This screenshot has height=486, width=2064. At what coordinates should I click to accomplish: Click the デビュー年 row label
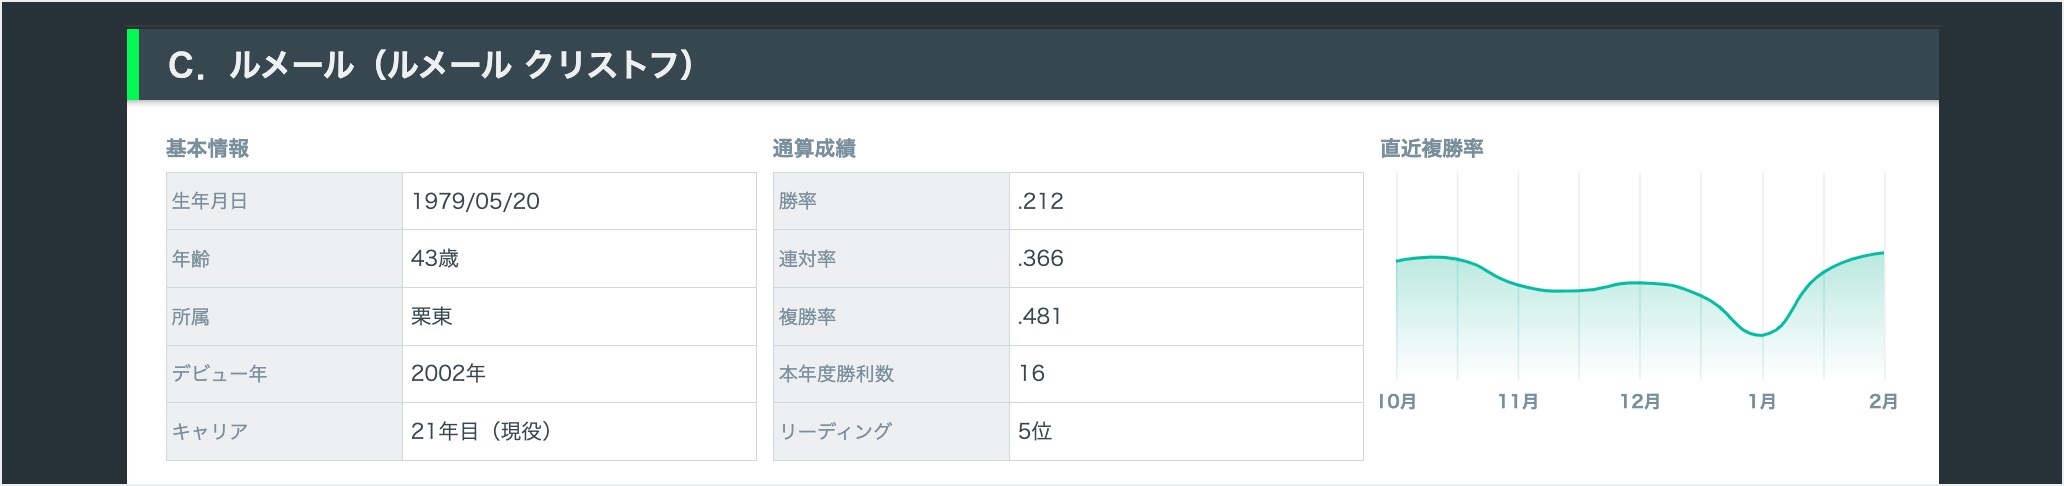click(220, 374)
